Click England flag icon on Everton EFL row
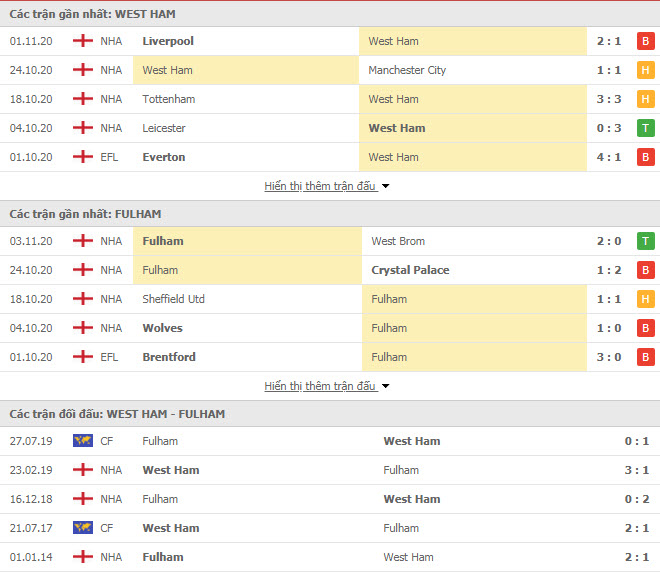 pos(83,157)
